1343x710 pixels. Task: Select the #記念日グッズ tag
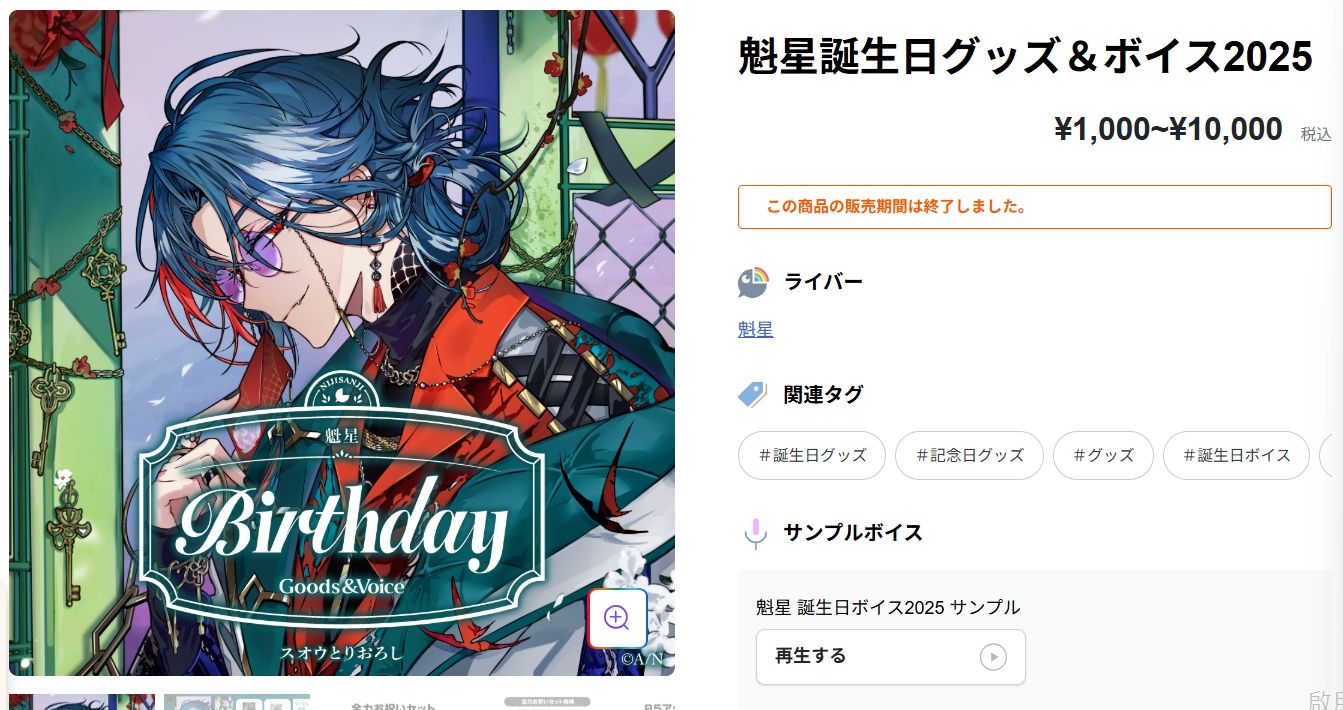point(970,455)
